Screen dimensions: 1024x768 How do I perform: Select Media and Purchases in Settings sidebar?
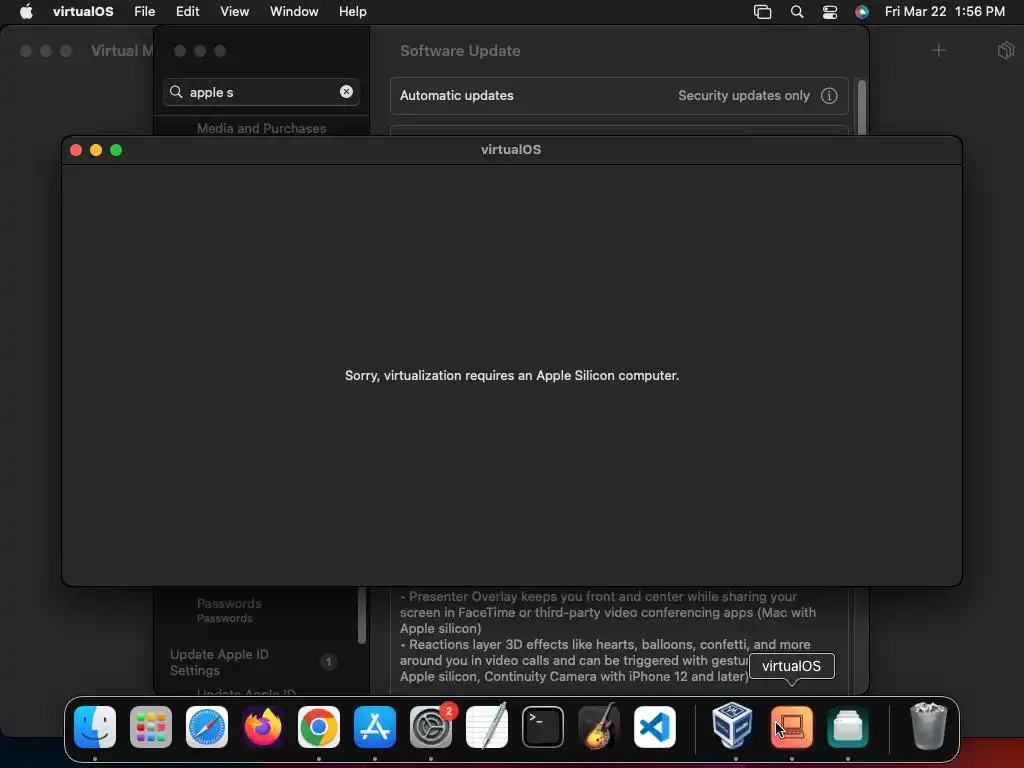261,128
